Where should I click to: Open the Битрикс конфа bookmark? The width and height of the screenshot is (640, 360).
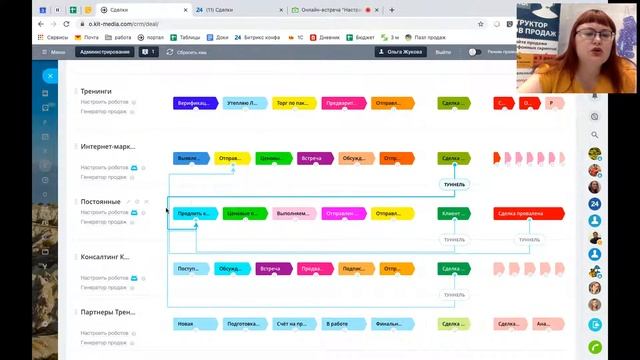pos(257,37)
